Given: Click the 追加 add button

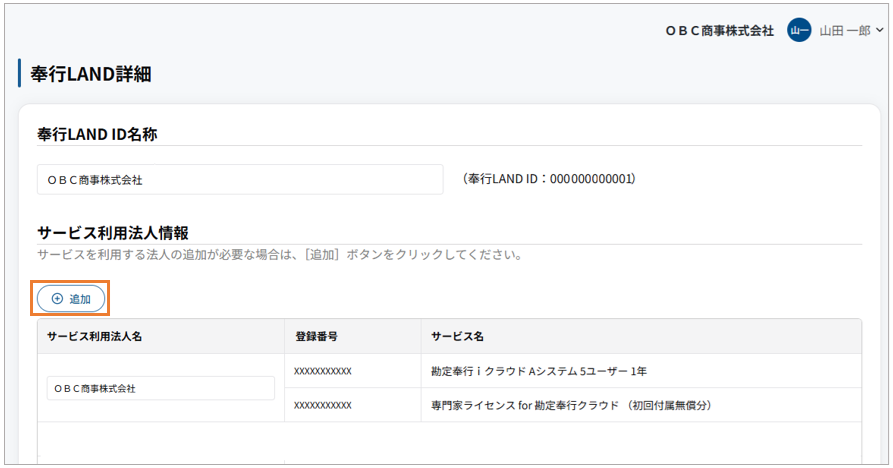Looking at the screenshot, I should coord(71,299).
